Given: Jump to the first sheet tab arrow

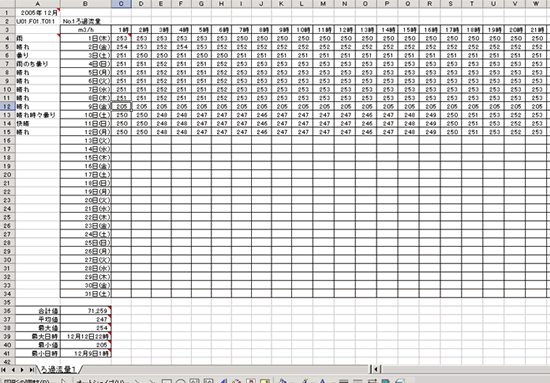Looking at the screenshot, I should [4, 370].
